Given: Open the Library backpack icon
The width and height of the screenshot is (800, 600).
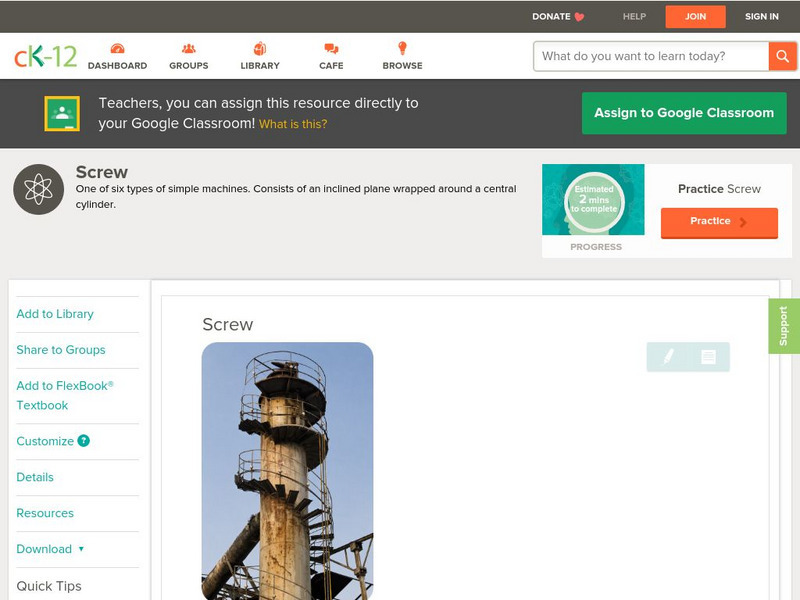Looking at the screenshot, I should pyautogui.click(x=260, y=48).
